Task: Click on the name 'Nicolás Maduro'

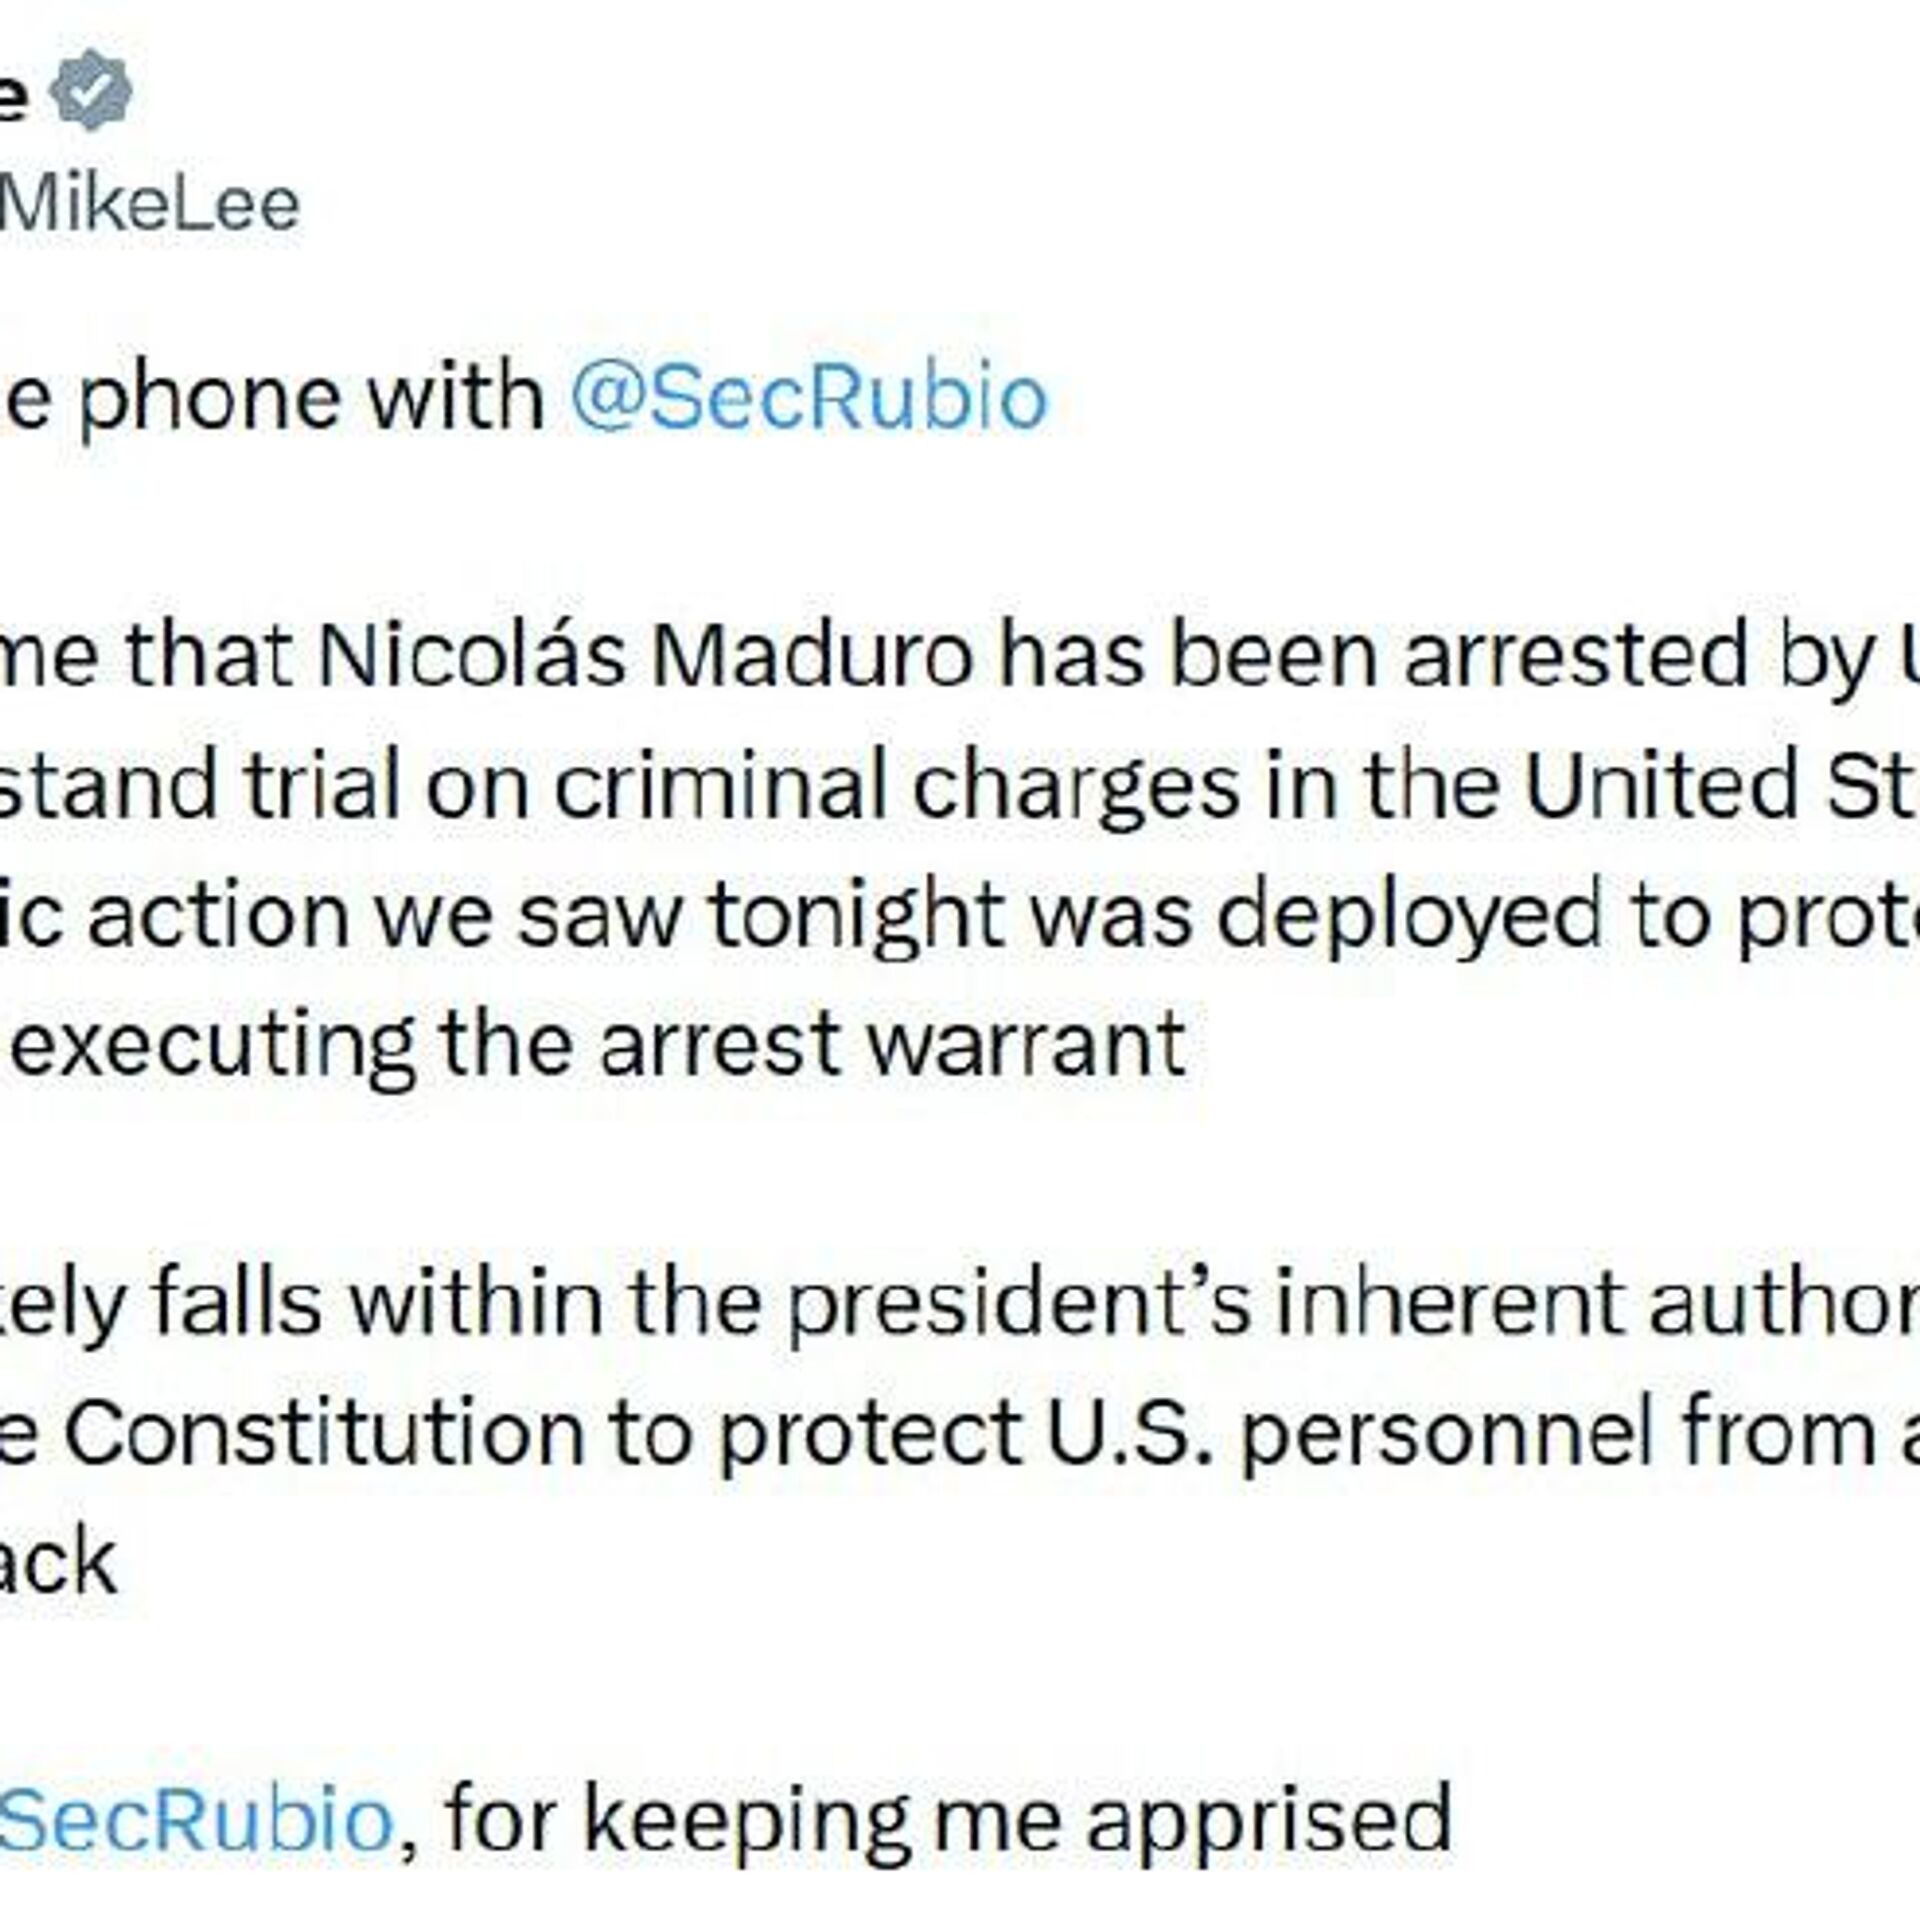Action: [646, 657]
